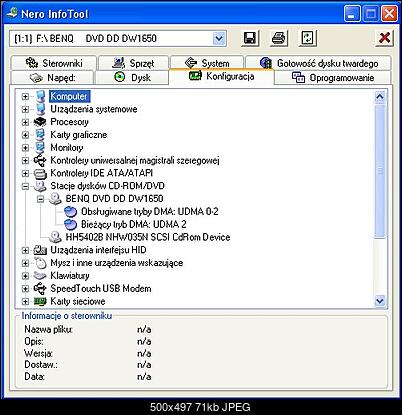The image size is (402, 415).
Task: Click the Procesory chip icon
Action: tap(40, 122)
